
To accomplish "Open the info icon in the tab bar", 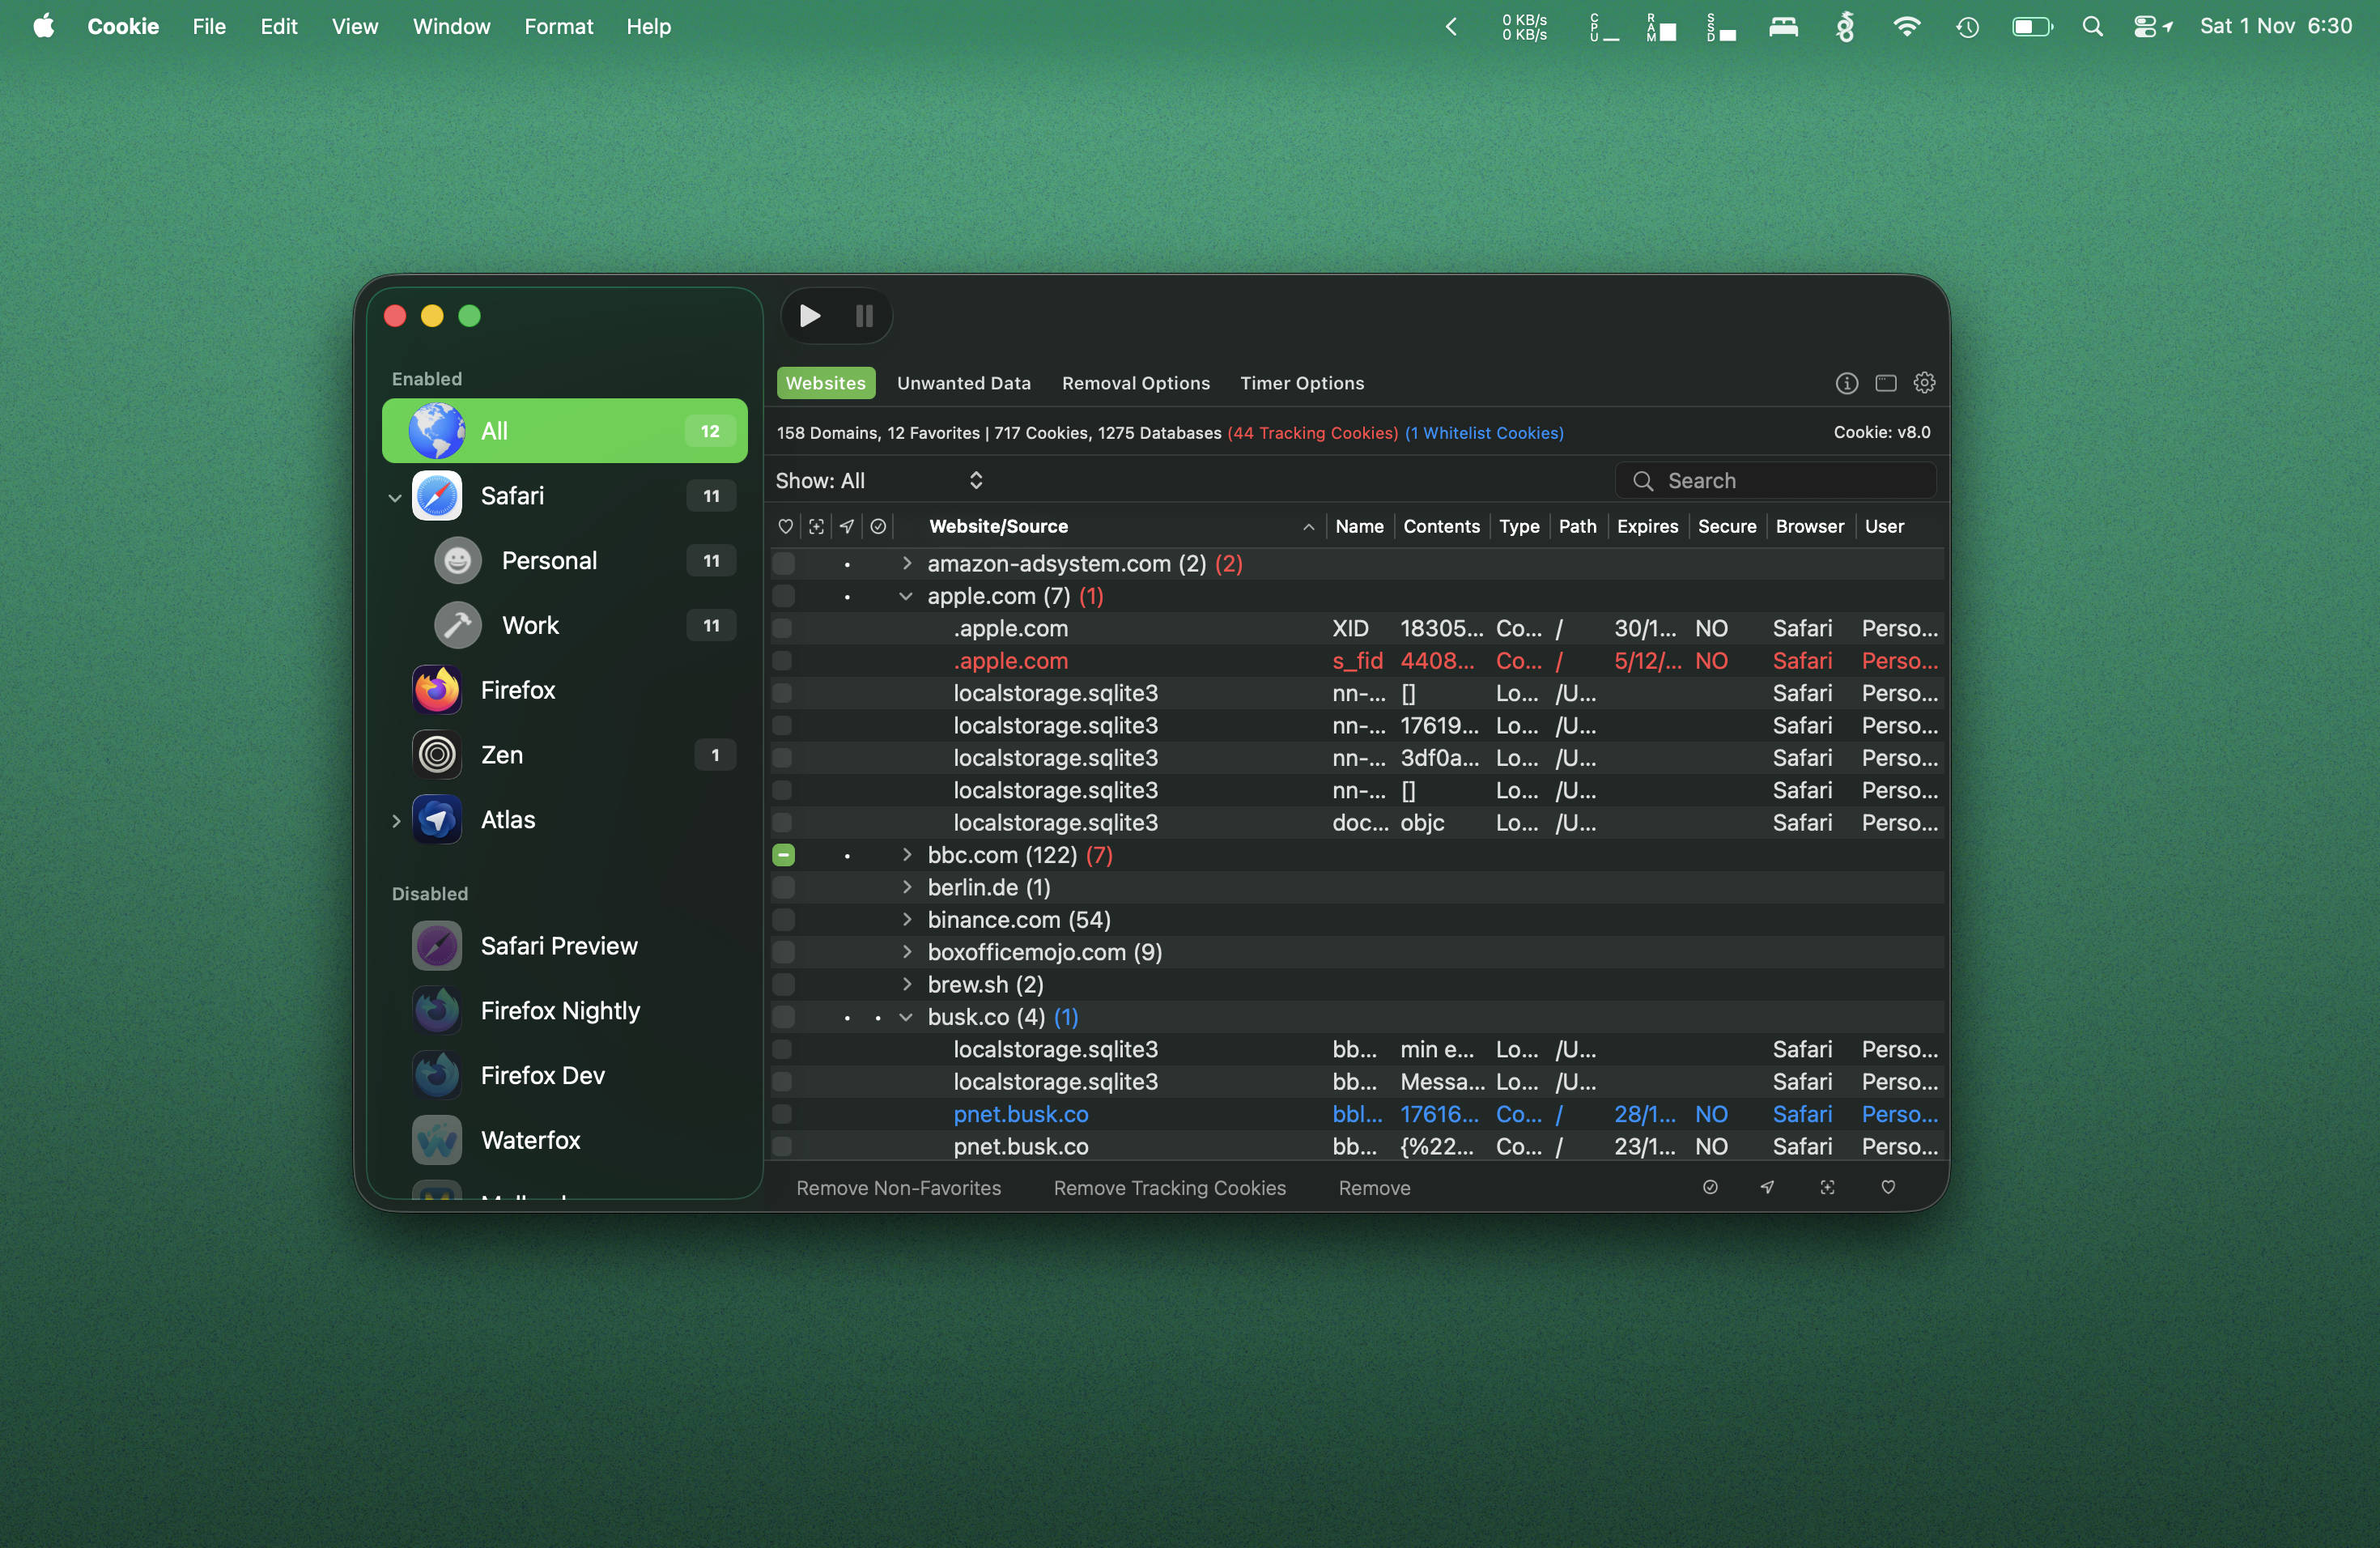I will [1846, 383].
